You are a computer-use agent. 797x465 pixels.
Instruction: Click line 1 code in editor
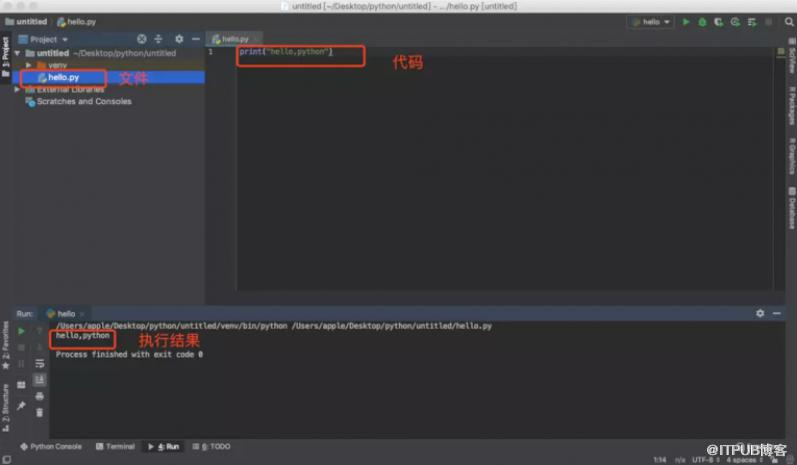286,52
